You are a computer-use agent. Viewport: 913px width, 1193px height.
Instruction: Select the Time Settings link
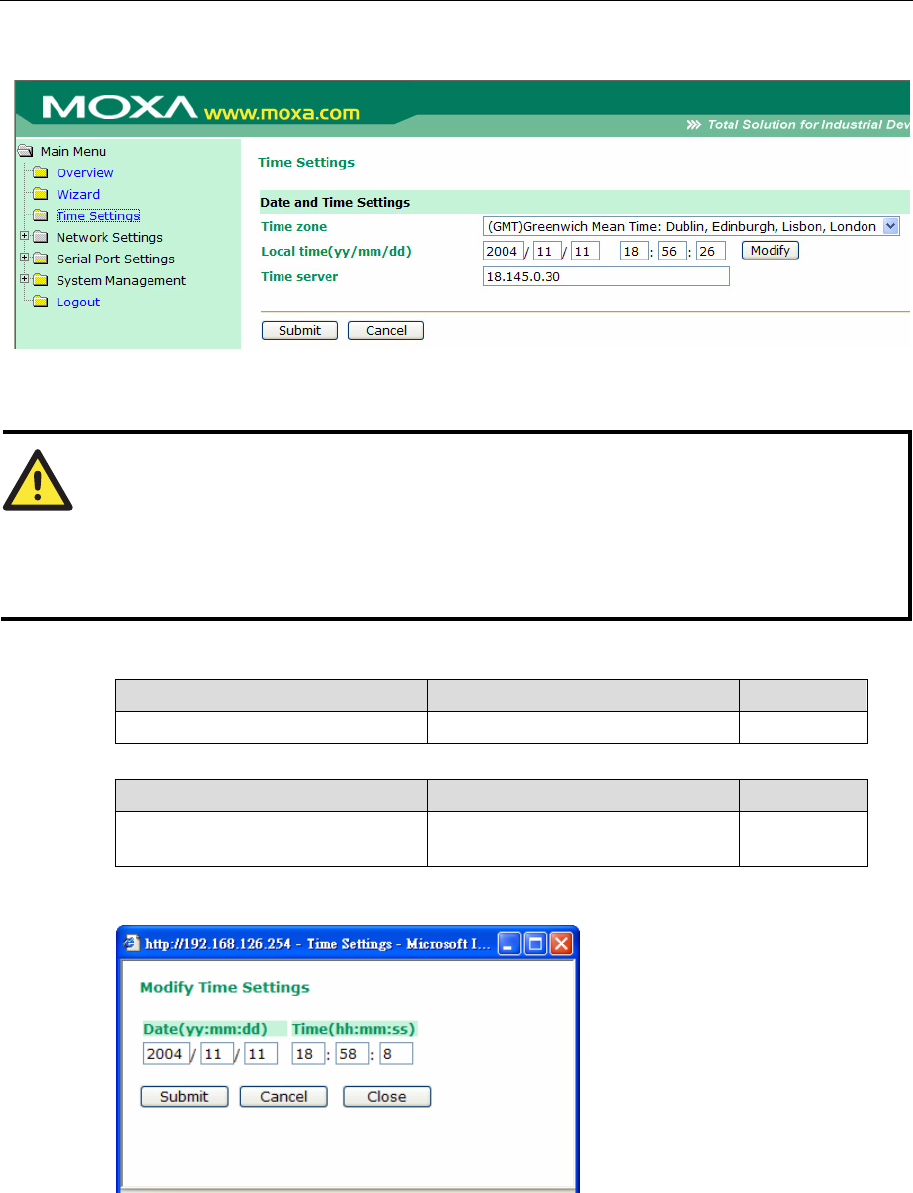pyautogui.click(x=98, y=216)
